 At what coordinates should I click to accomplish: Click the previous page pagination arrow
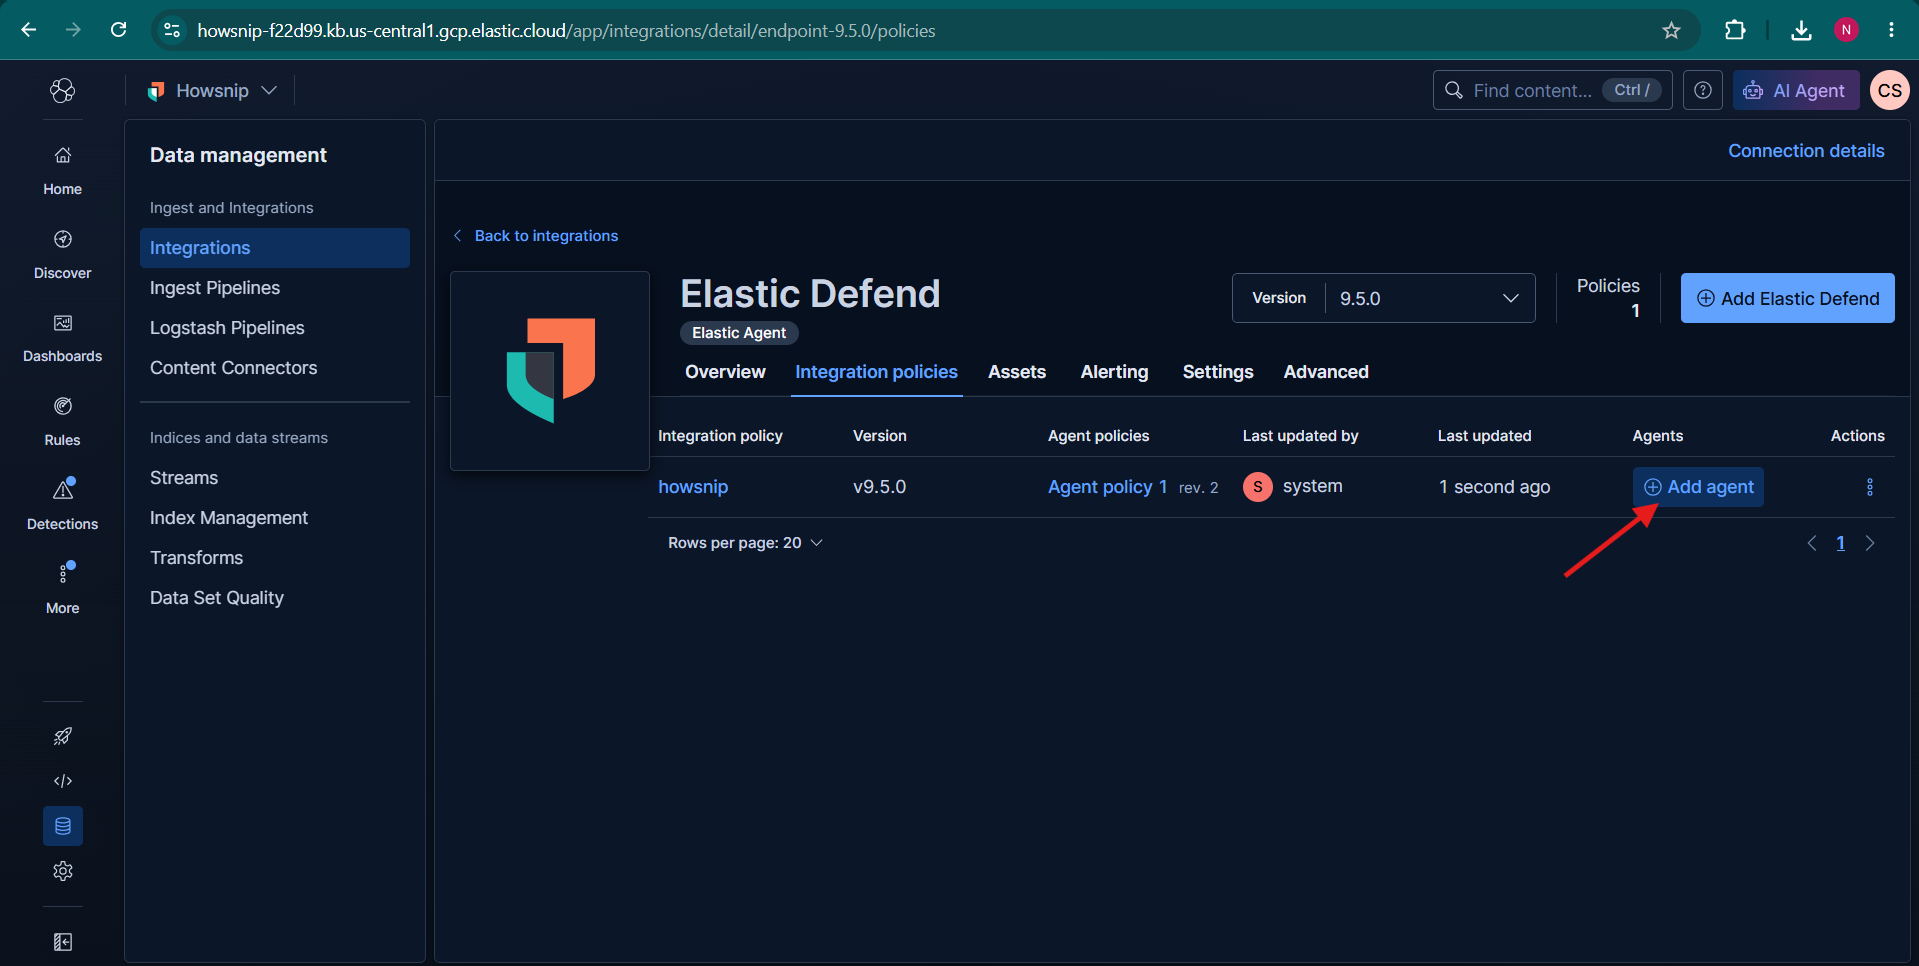tap(1811, 543)
